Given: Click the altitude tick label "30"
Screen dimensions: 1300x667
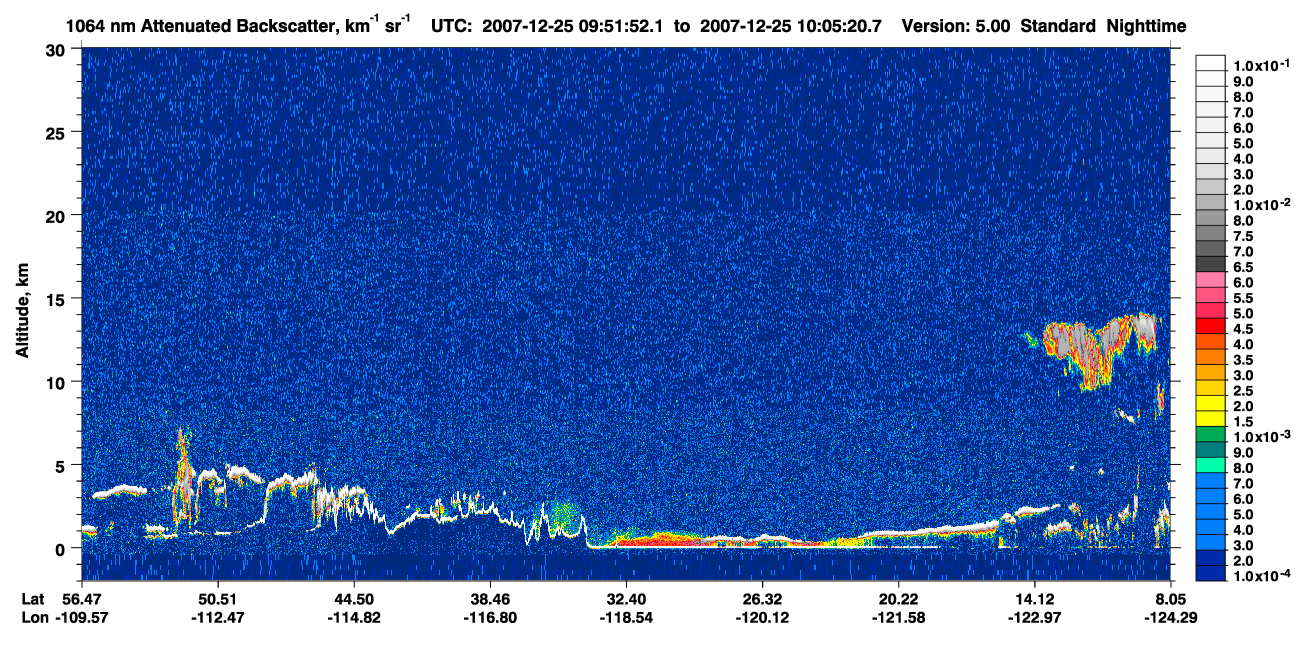Looking at the screenshot, I should click(59, 49).
